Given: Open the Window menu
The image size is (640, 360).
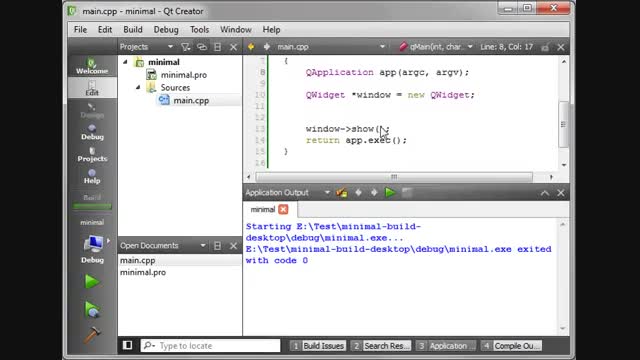Looking at the screenshot, I should tap(236, 29).
